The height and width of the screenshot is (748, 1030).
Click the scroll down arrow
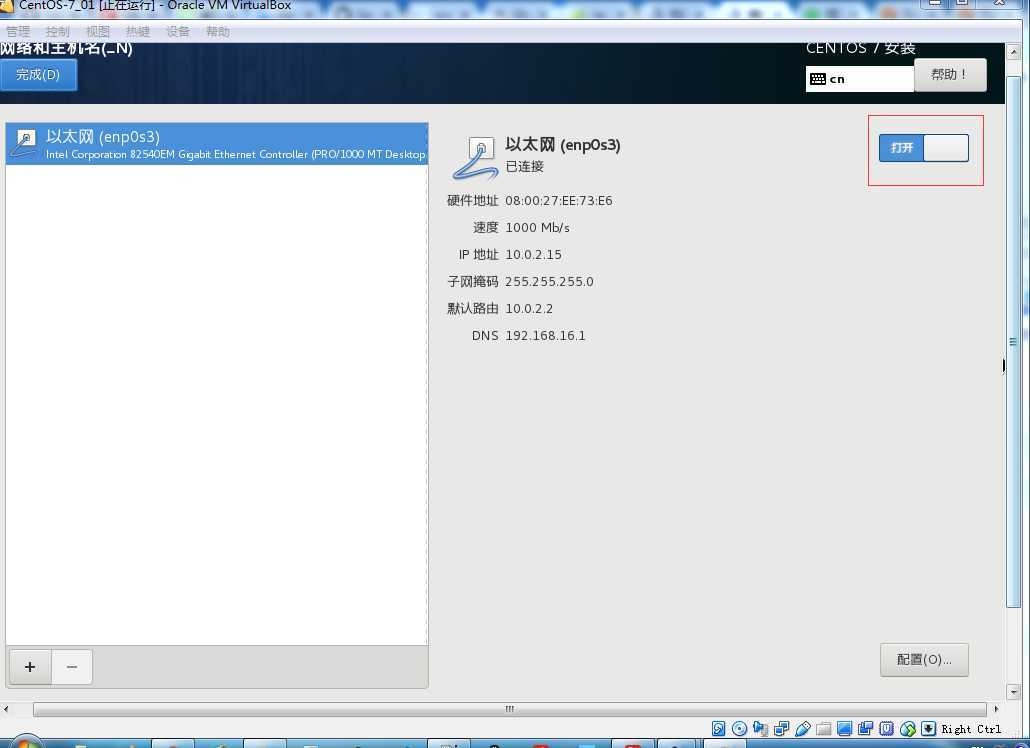tap(1014, 692)
